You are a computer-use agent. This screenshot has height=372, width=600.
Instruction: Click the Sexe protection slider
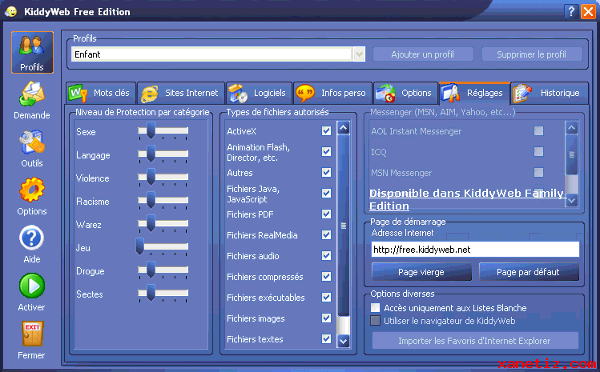pos(163,131)
